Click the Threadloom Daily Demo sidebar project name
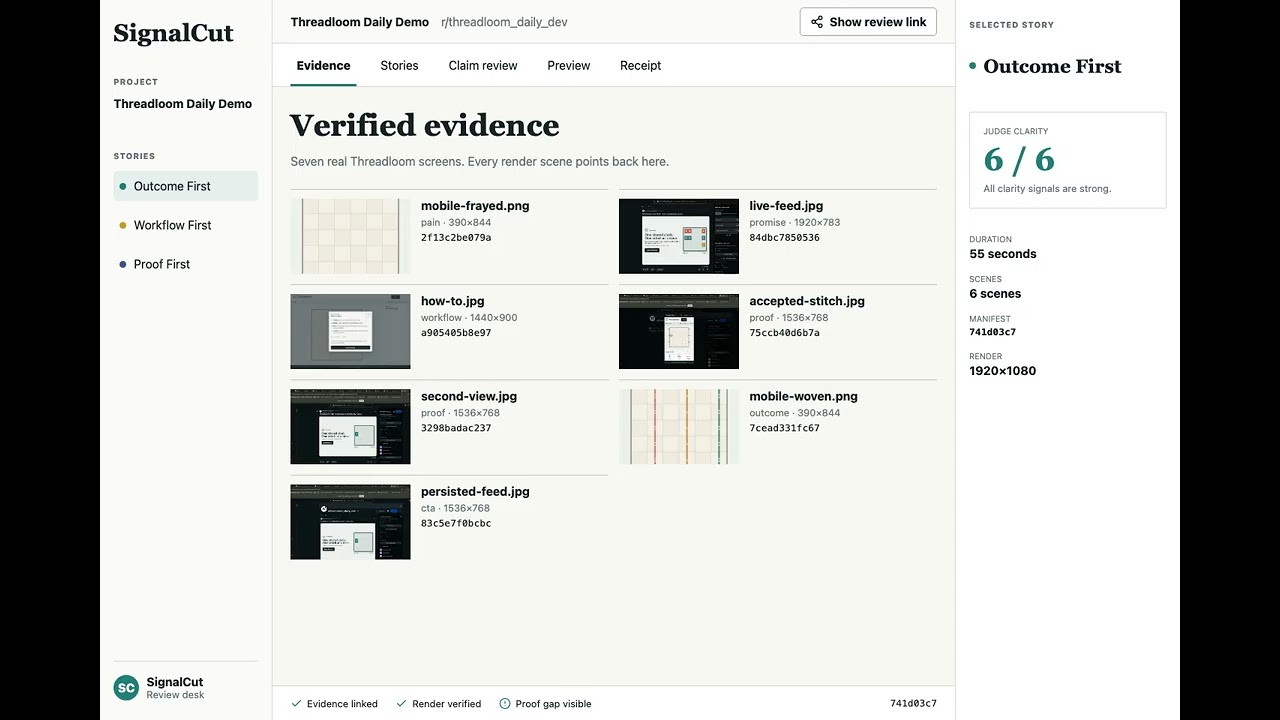This screenshot has height=720, width=1280. click(x=183, y=104)
